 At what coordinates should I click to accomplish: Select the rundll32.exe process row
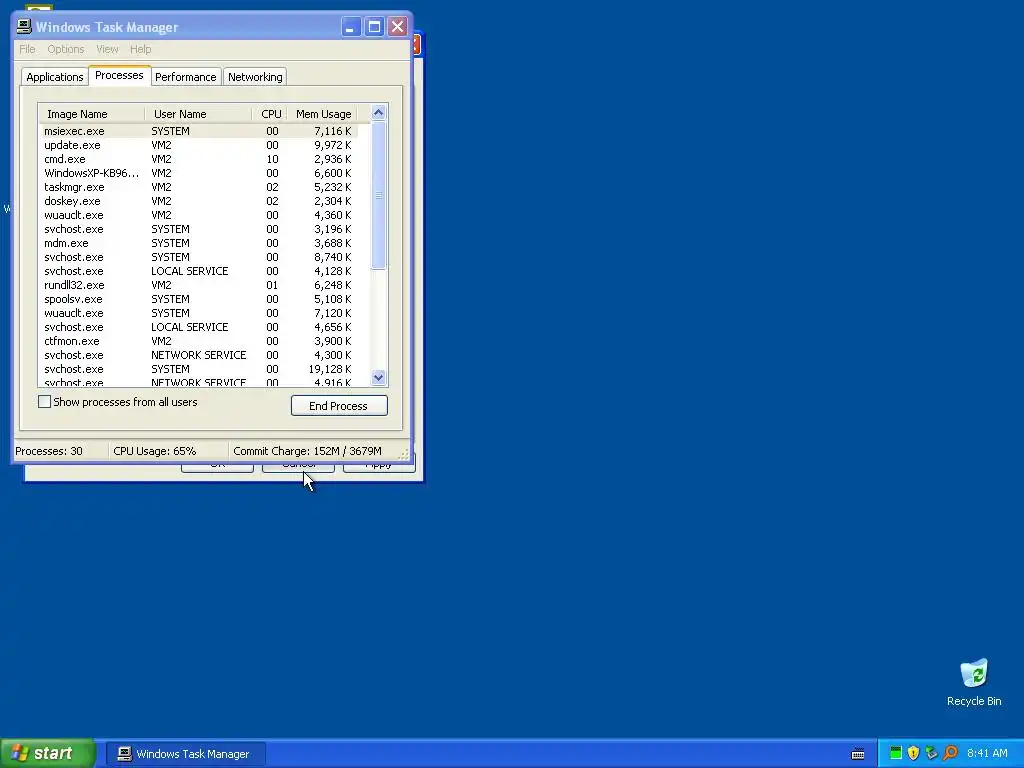click(199, 285)
